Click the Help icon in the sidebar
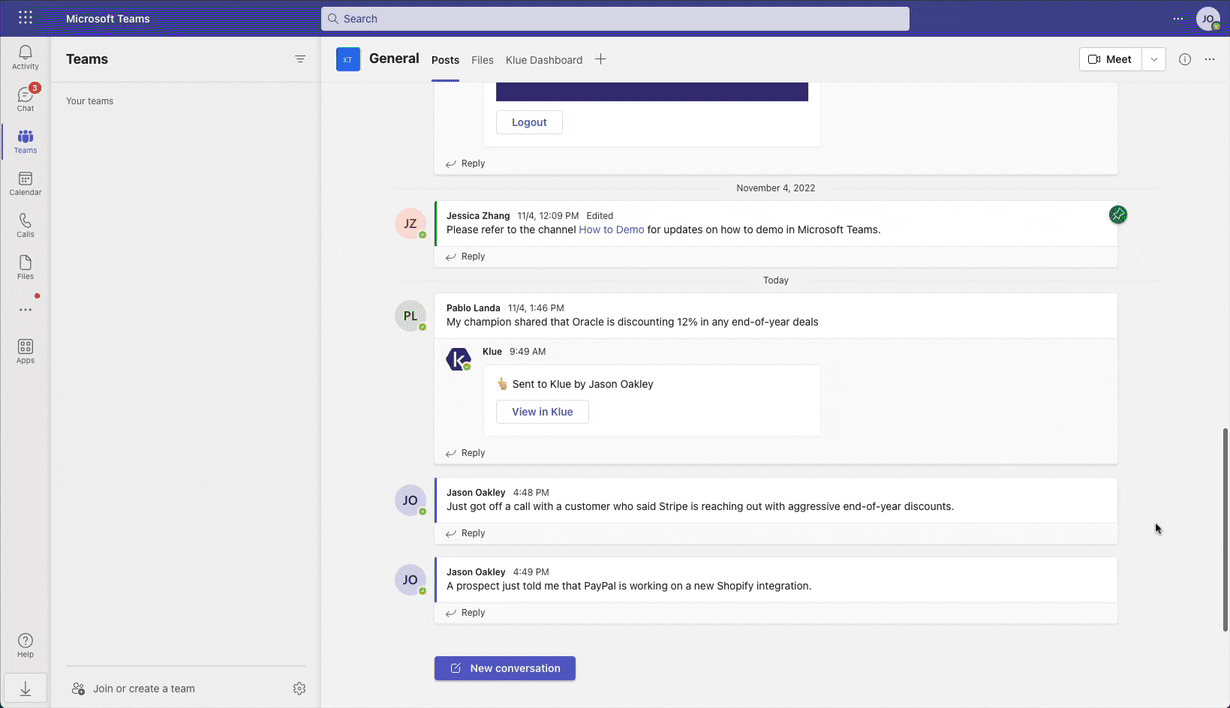This screenshot has height=708, width=1230. pos(25,645)
